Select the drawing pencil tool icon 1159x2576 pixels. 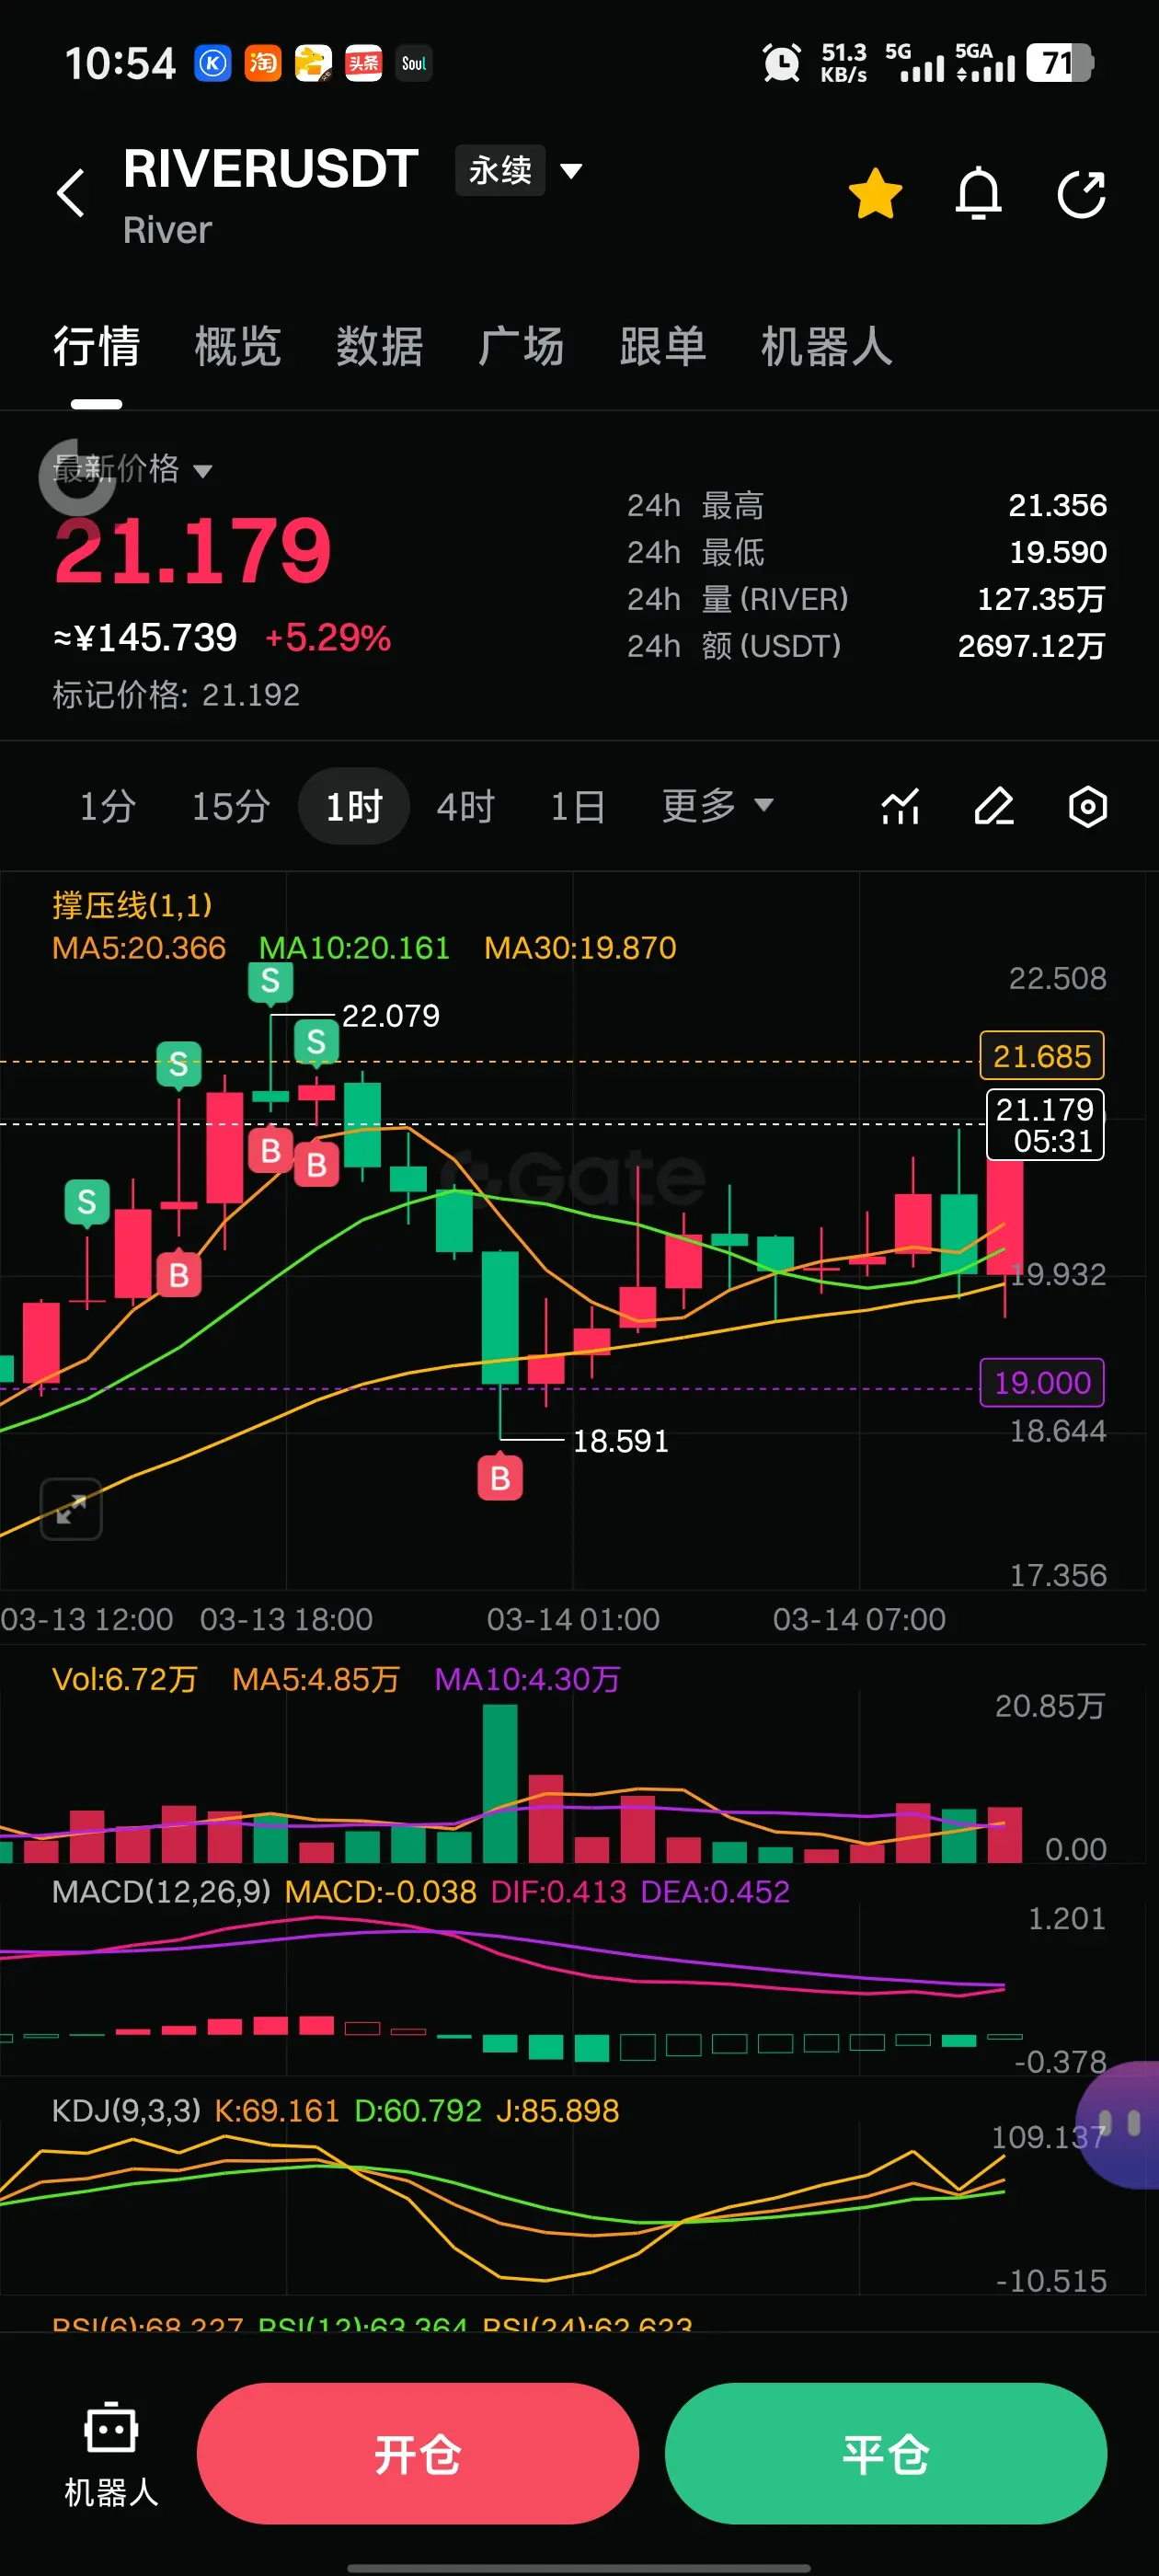(994, 806)
